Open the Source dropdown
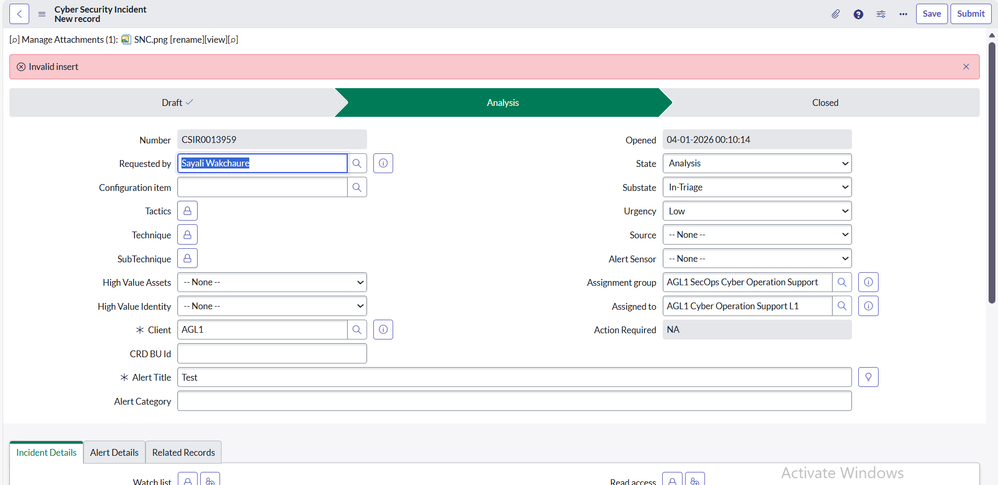The image size is (998, 485). tap(757, 235)
